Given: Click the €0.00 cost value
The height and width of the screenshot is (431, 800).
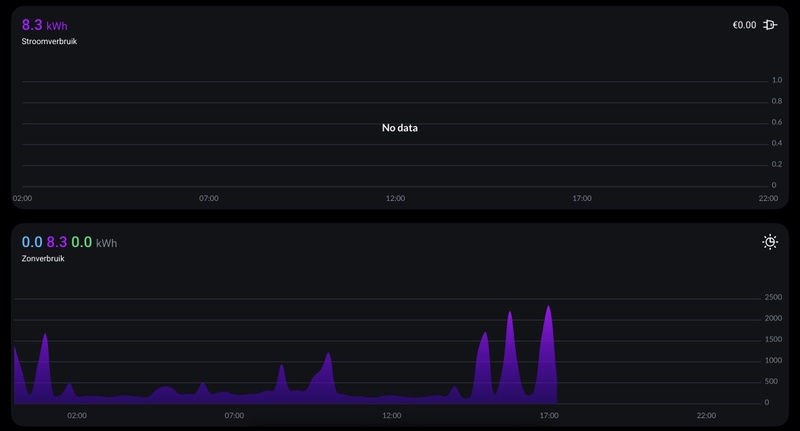Looking at the screenshot, I should click(744, 25).
